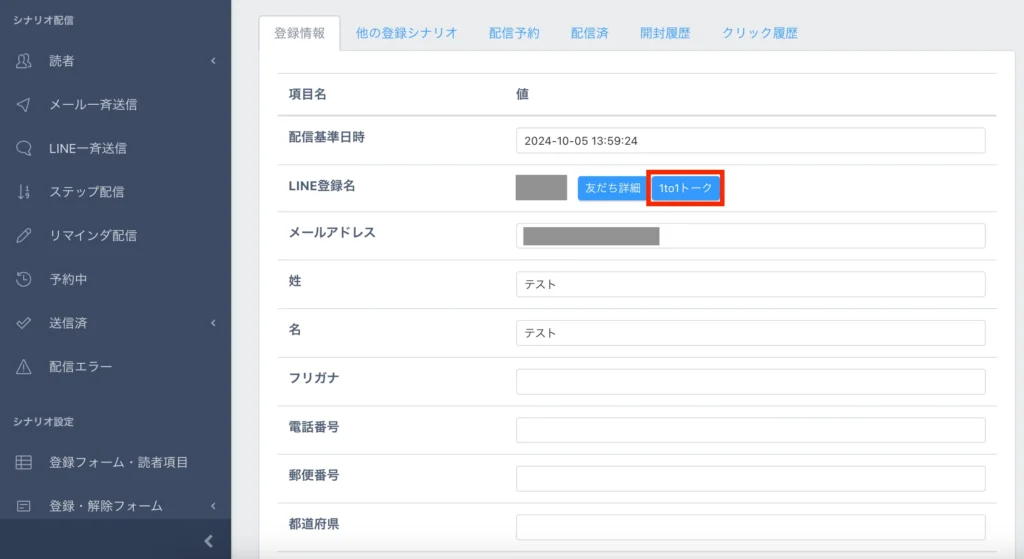
Task: Switch to 配信予約 tab
Action: point(514,33)
